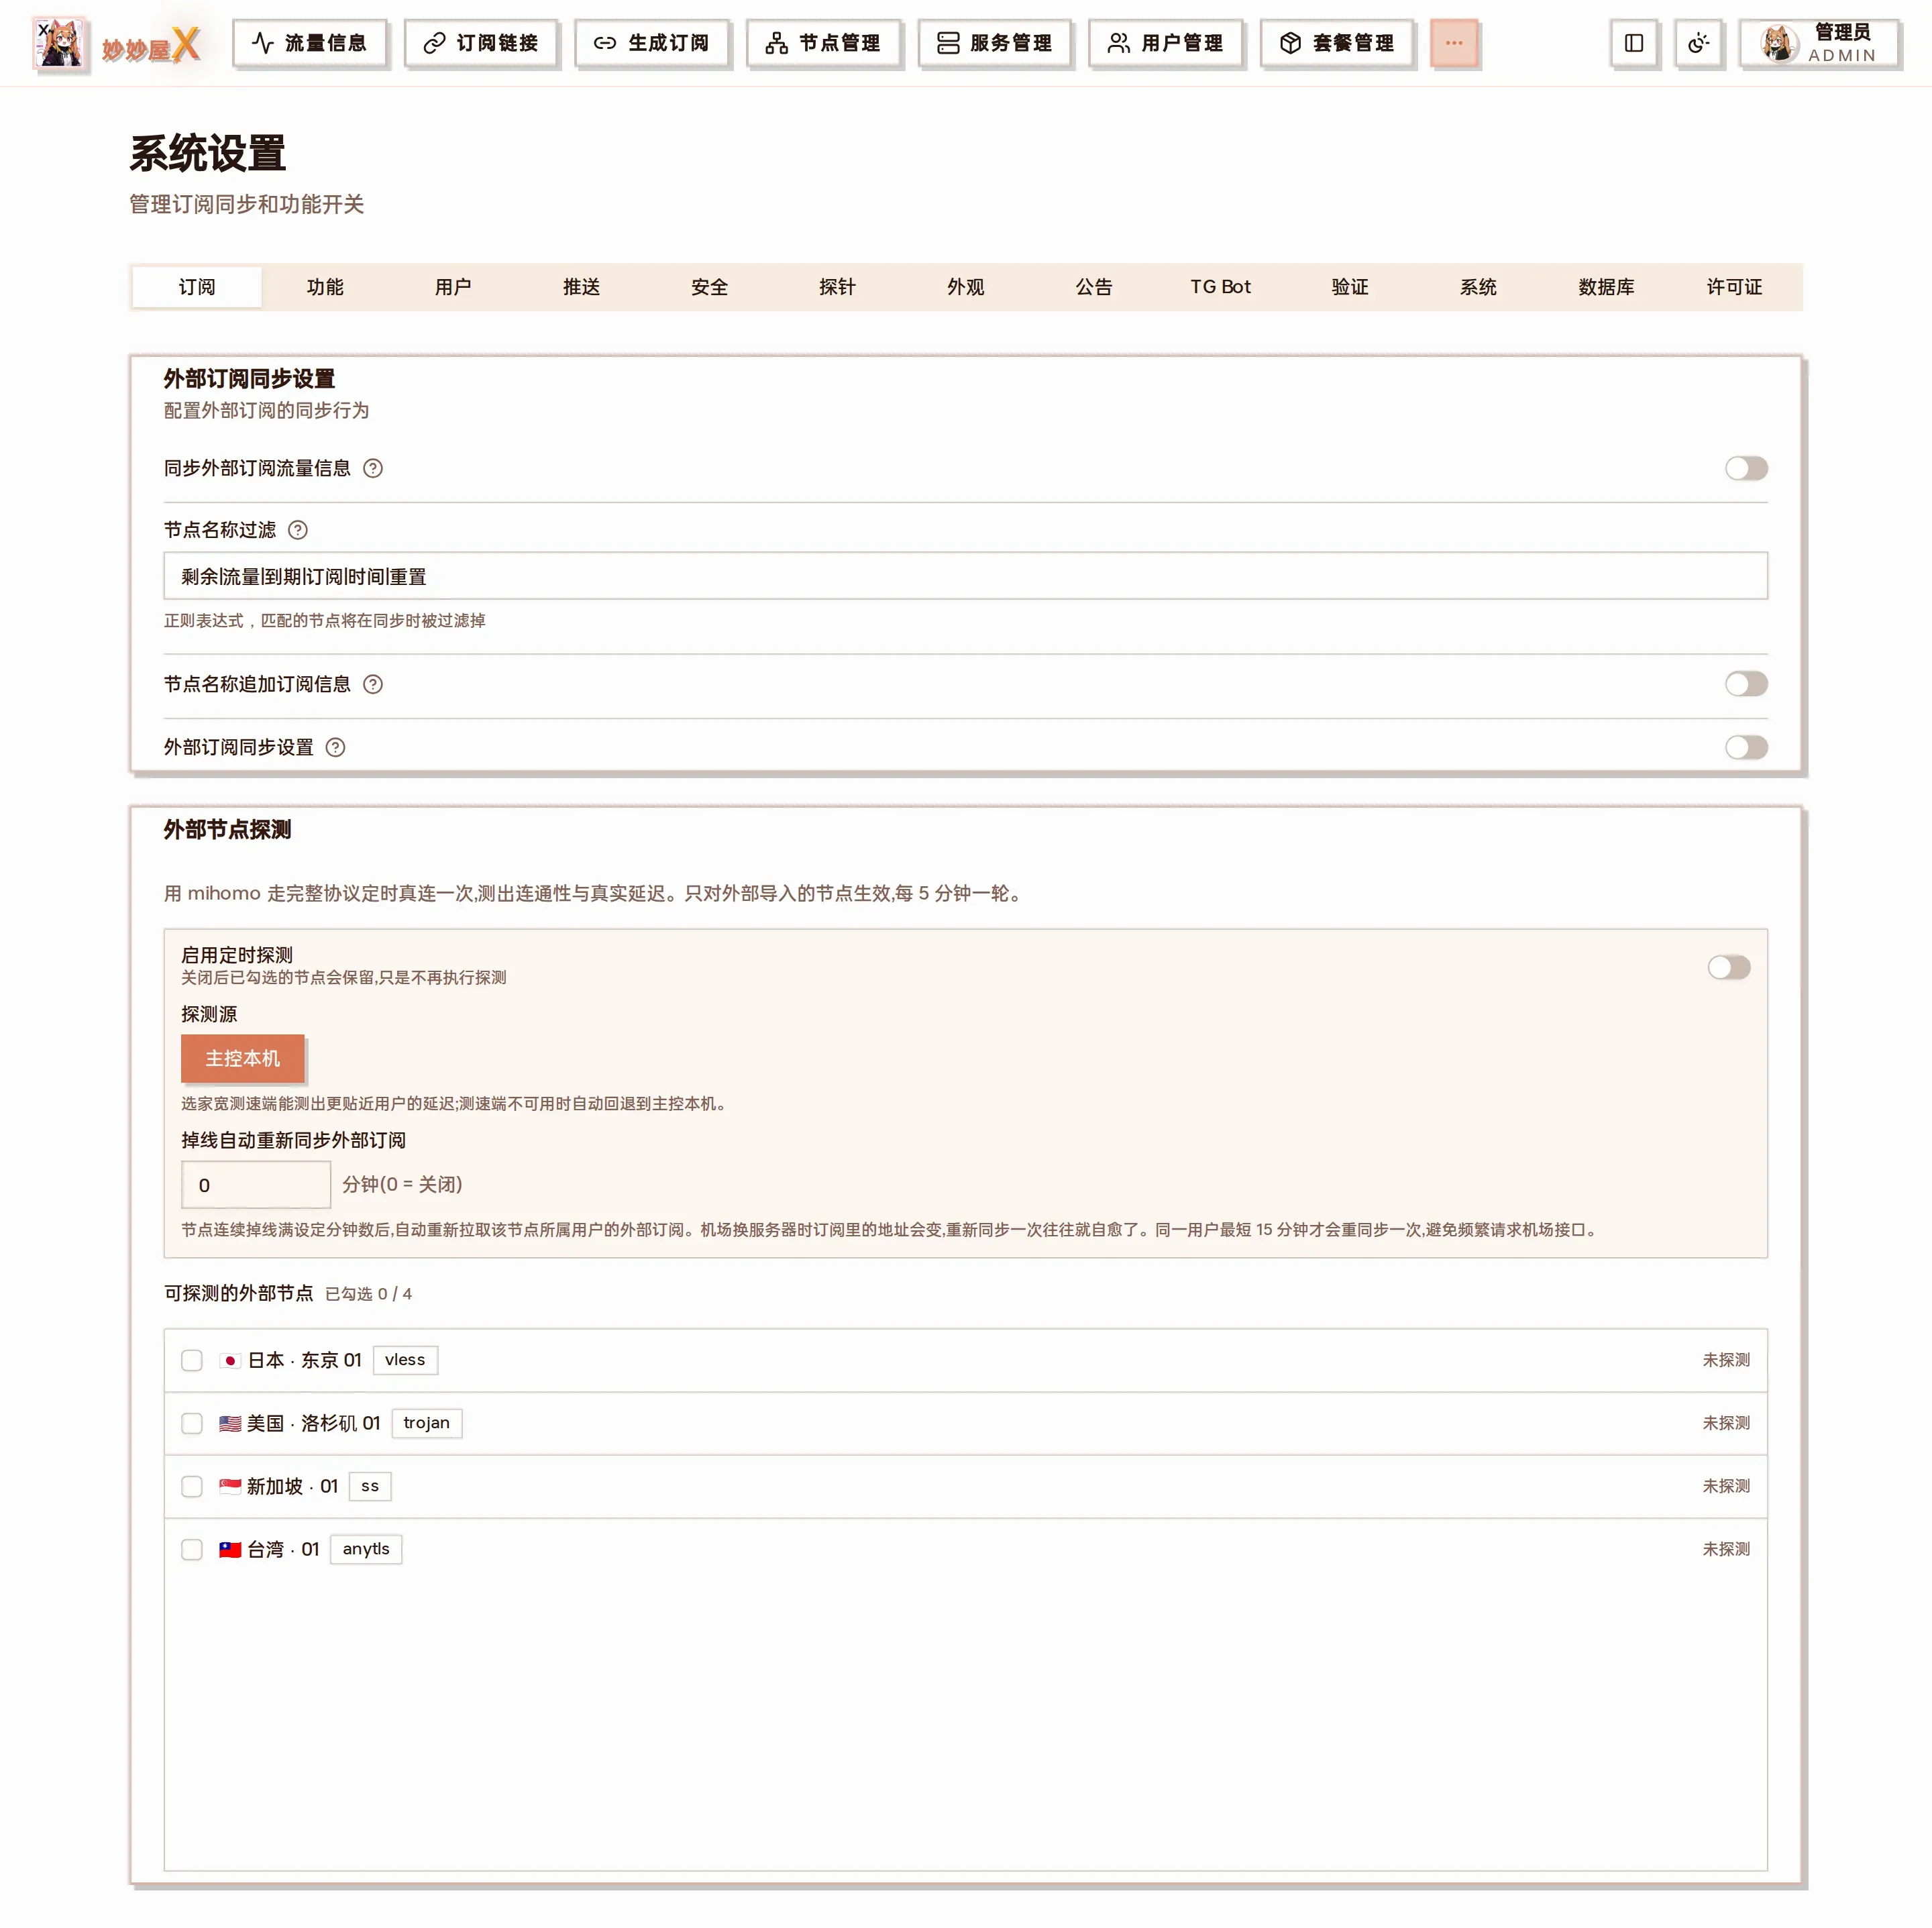The width and height of the screenshot is (1932, 1928).
Task: Check the 日本 · 东京 01 node
Action: 192,1360
